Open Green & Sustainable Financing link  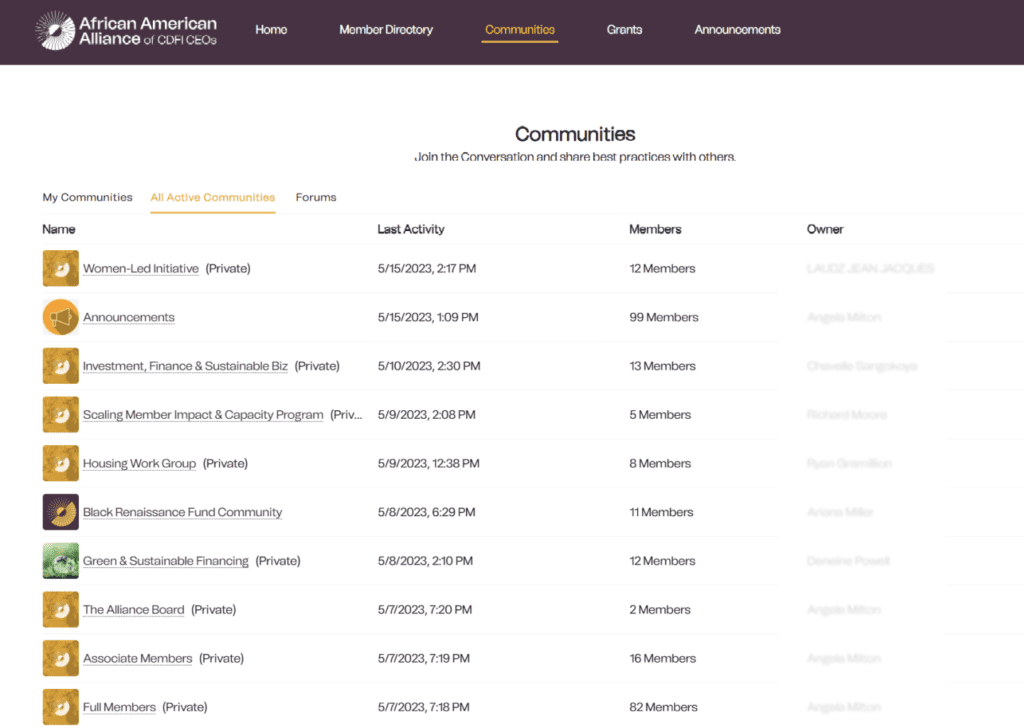coord(166,561)
